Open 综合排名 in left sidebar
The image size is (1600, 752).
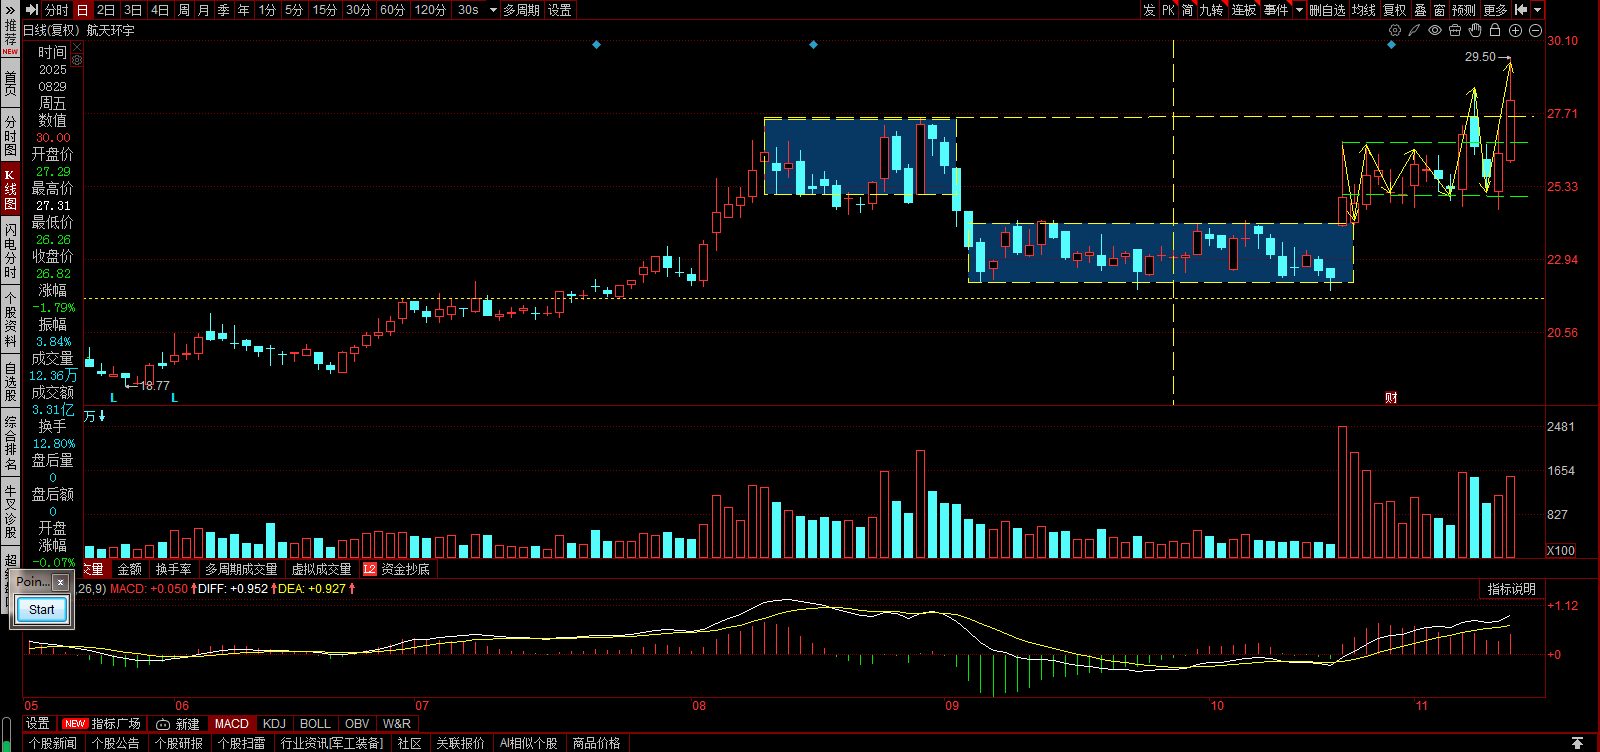pos(10,443)
